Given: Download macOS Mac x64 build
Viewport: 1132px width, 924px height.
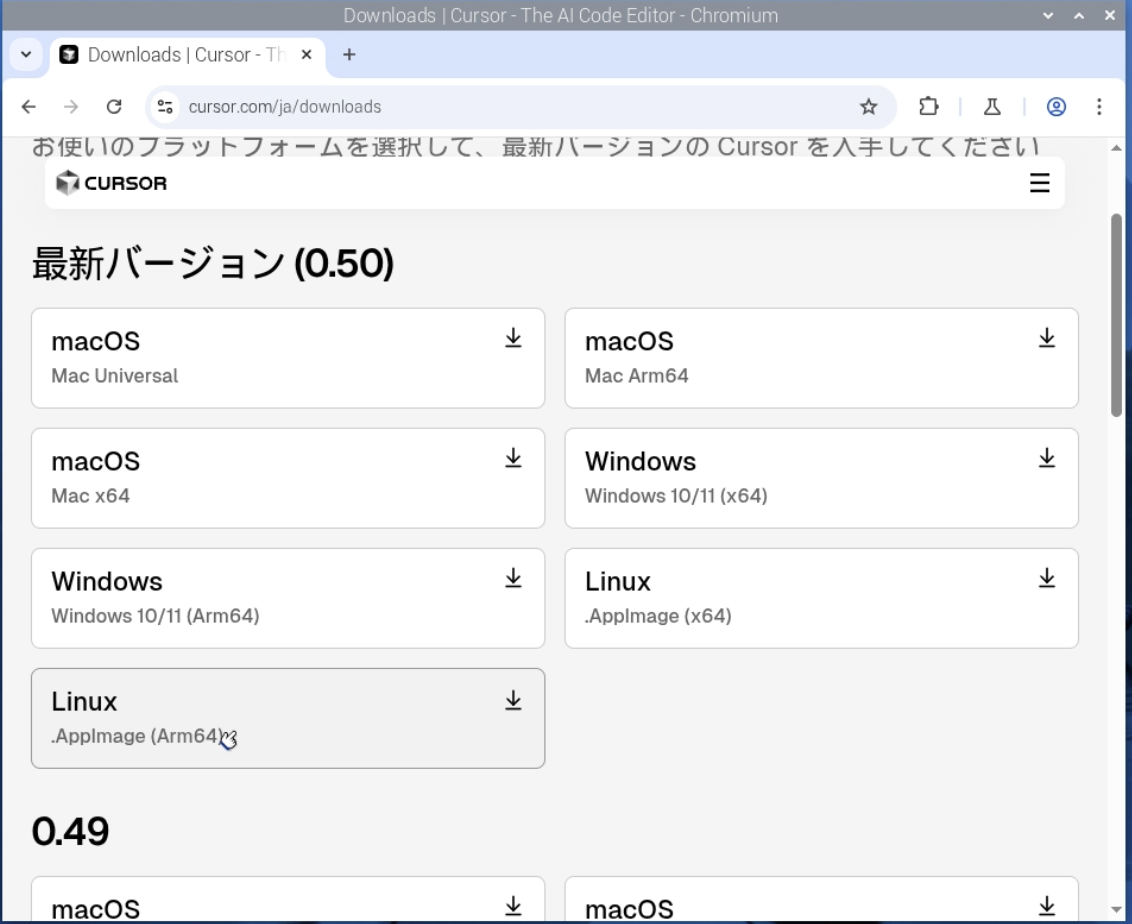Looking at the screenshot, I should [x=288, y=478].
